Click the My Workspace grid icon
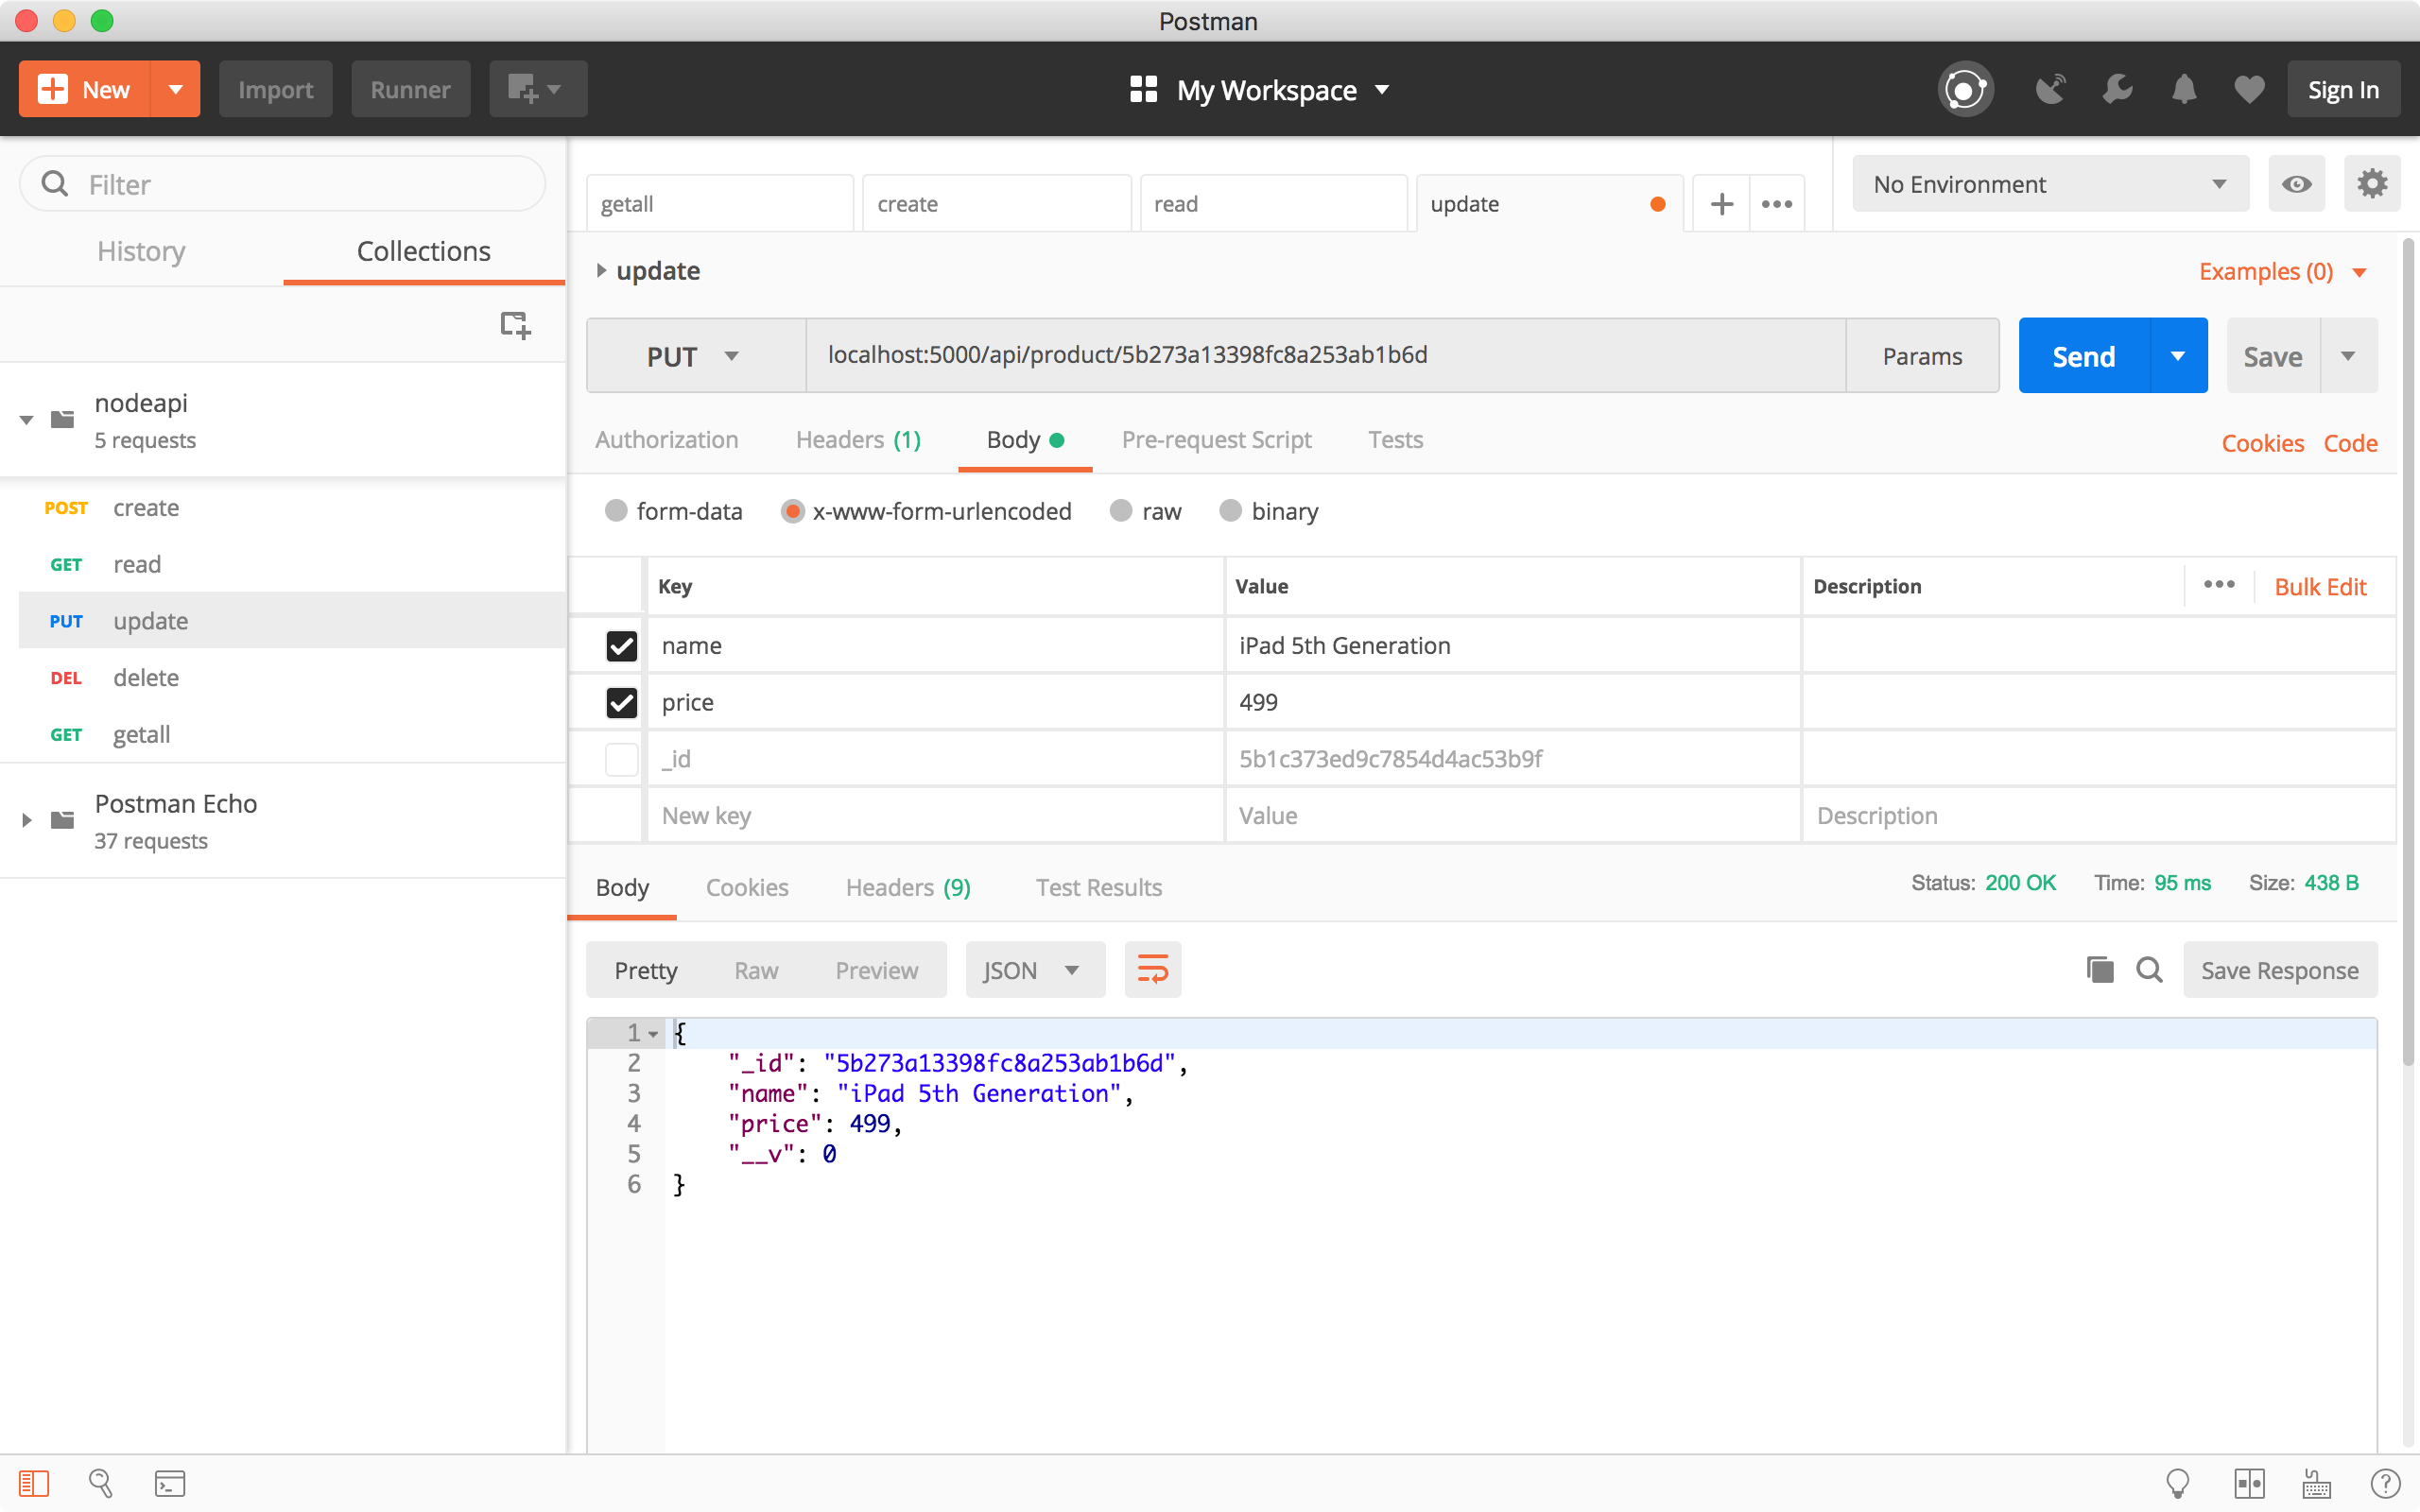The image size is (2420, 1512). tap(1143, 90)
